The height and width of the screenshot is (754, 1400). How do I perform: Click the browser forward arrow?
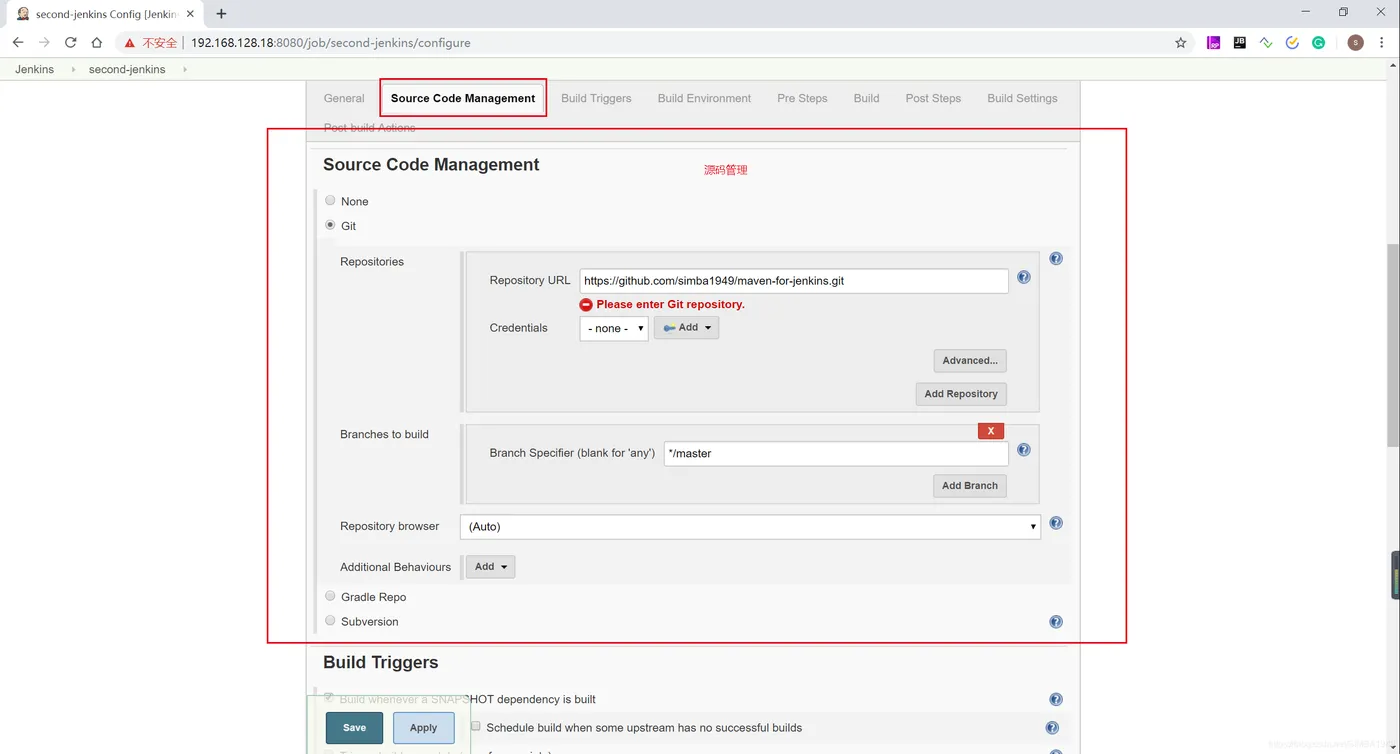coord(44,42)
